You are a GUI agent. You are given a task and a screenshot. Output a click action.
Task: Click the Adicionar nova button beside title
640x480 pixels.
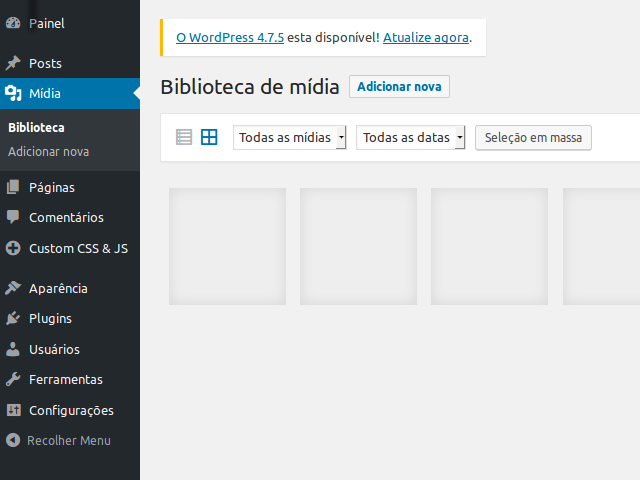point(399,87)
